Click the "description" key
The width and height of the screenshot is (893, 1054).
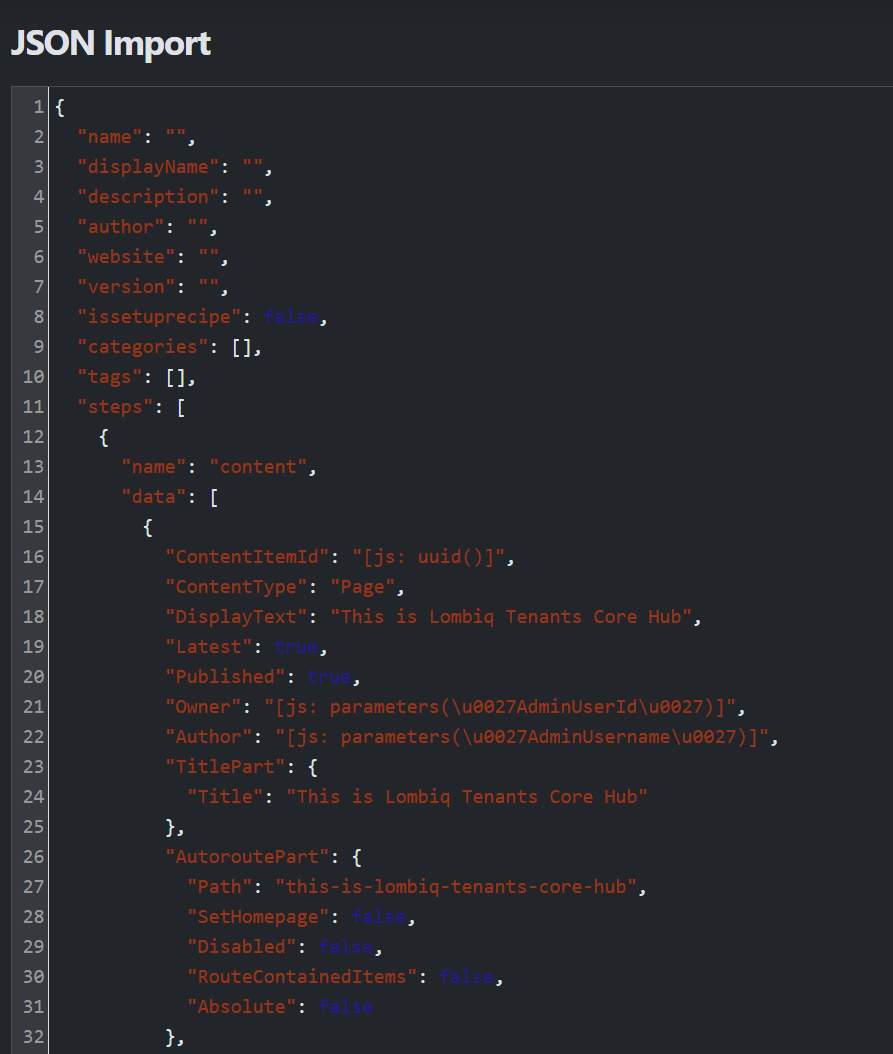click(148, 197)
